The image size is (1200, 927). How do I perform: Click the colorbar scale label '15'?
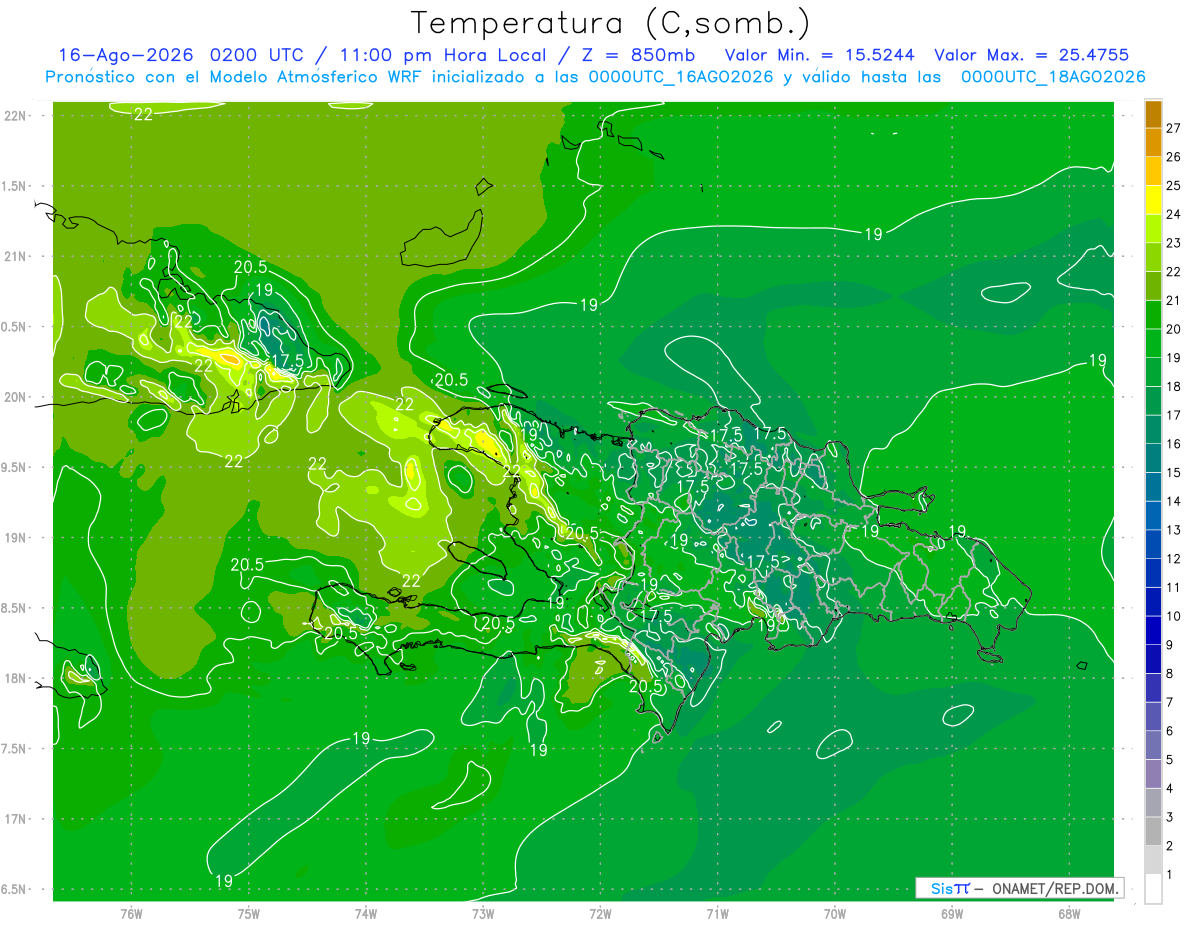[1174, 473]
